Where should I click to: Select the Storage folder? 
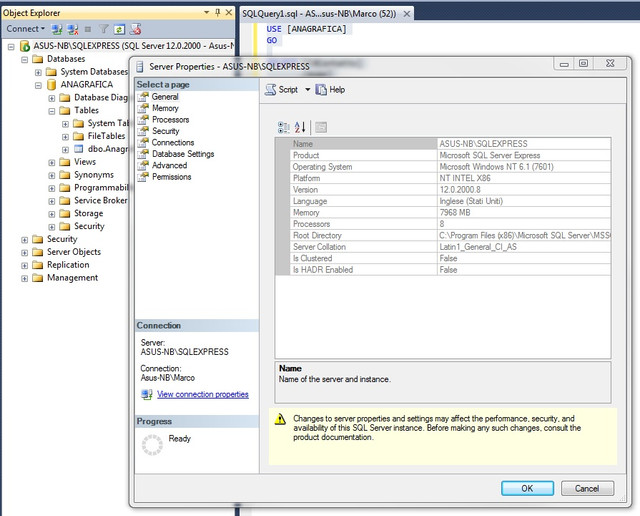(89, 214)
